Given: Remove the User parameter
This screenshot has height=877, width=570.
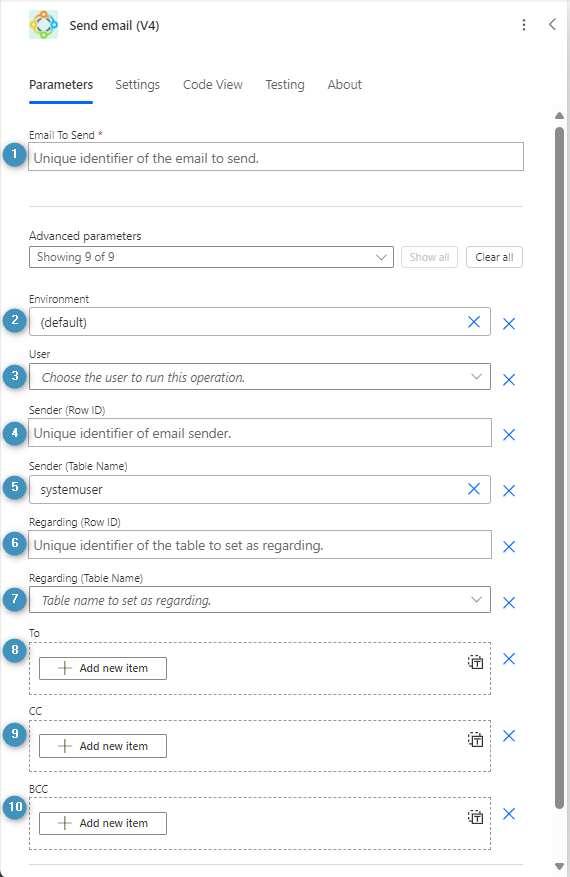Looking at the screenshot, I should click(x=509, y=380).
